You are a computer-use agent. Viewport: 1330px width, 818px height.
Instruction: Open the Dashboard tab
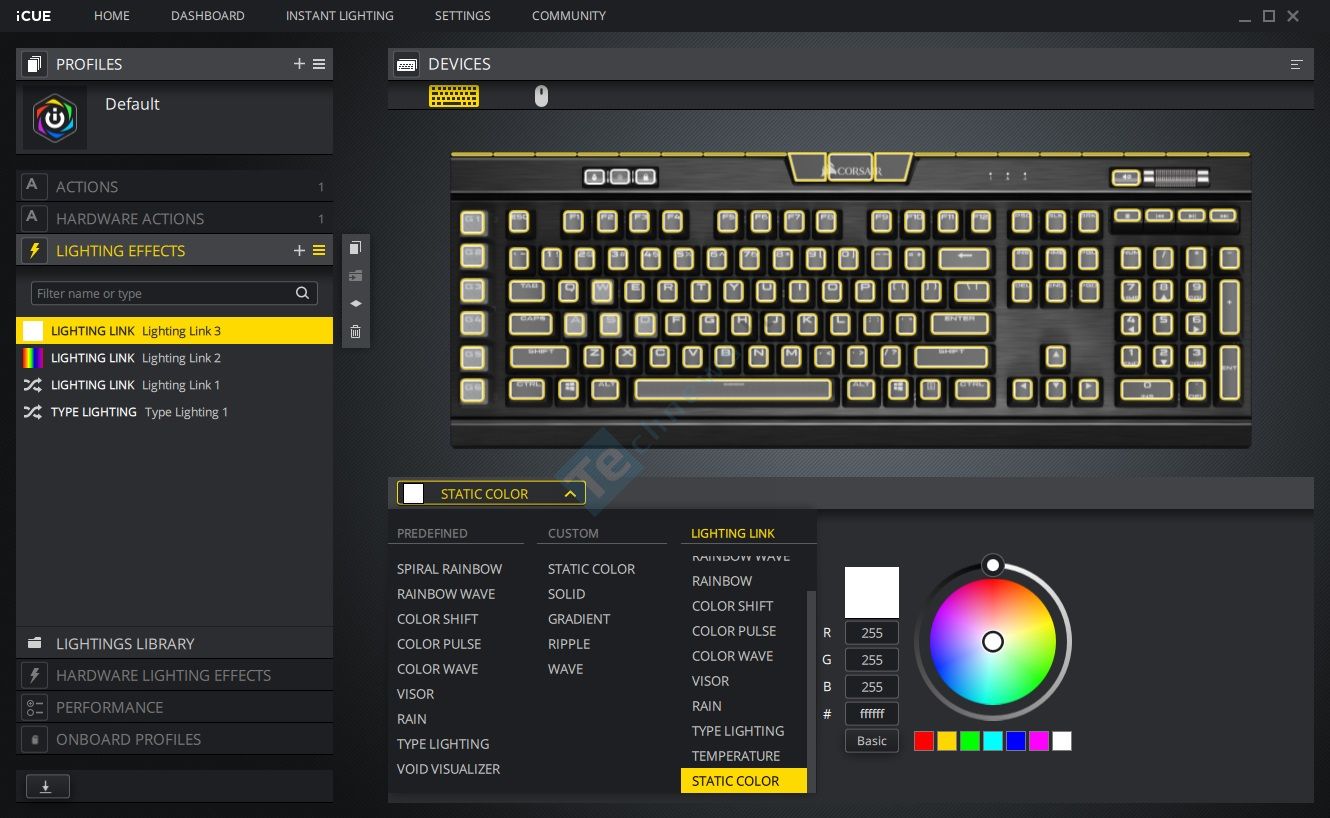(x=208, y=16)
